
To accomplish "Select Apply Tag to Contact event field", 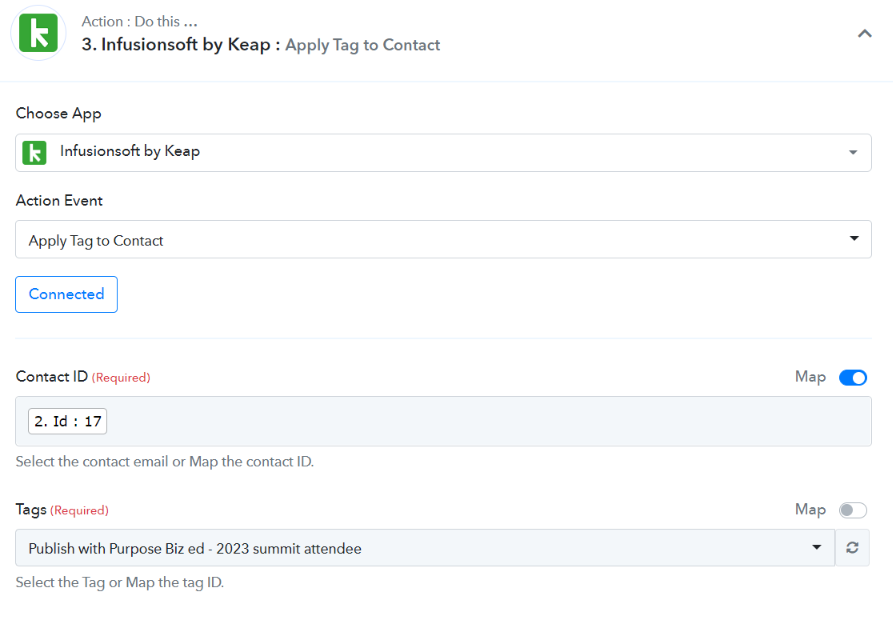I will pos(443,239).
